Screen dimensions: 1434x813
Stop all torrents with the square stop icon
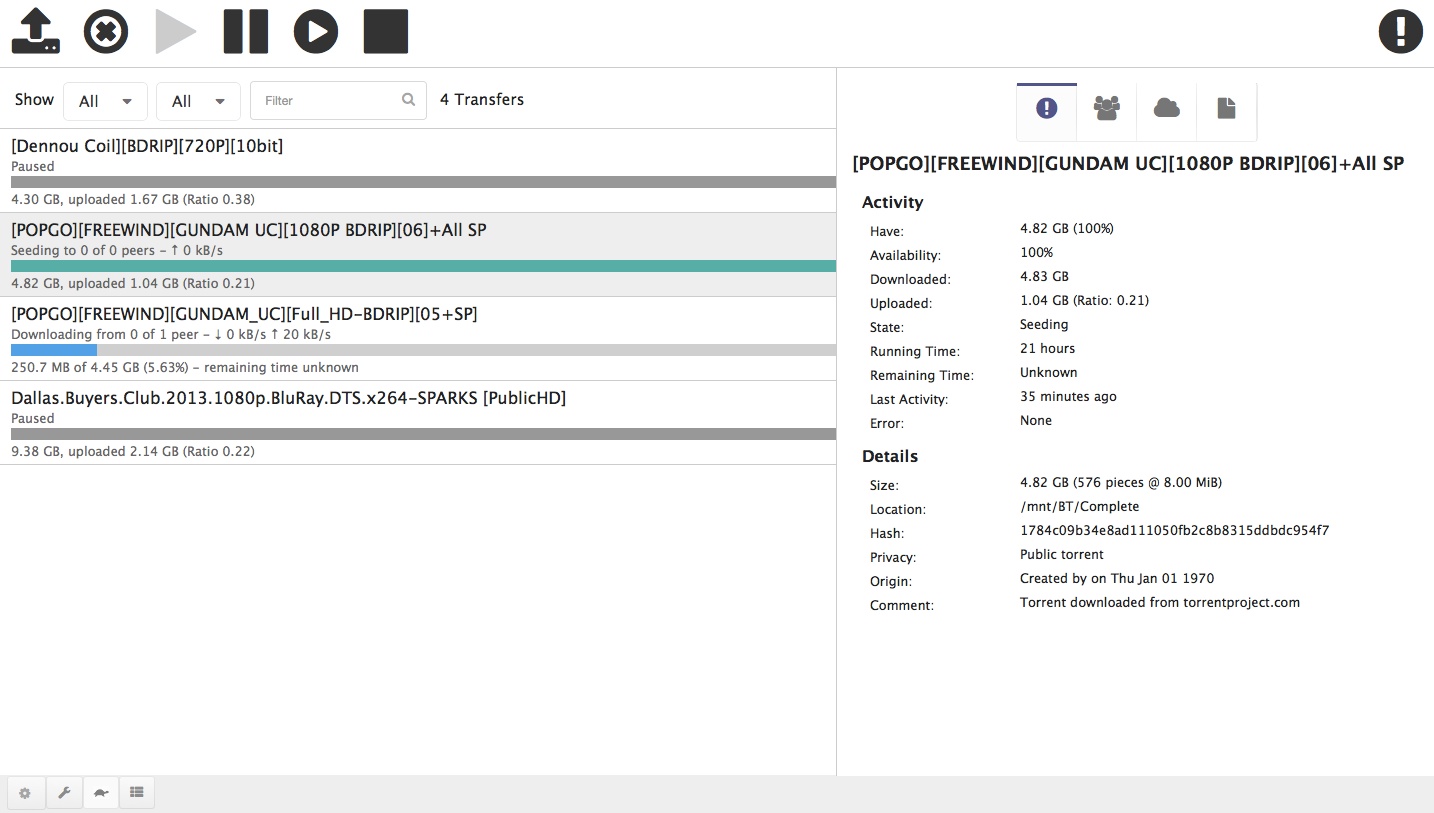(386, 31)
